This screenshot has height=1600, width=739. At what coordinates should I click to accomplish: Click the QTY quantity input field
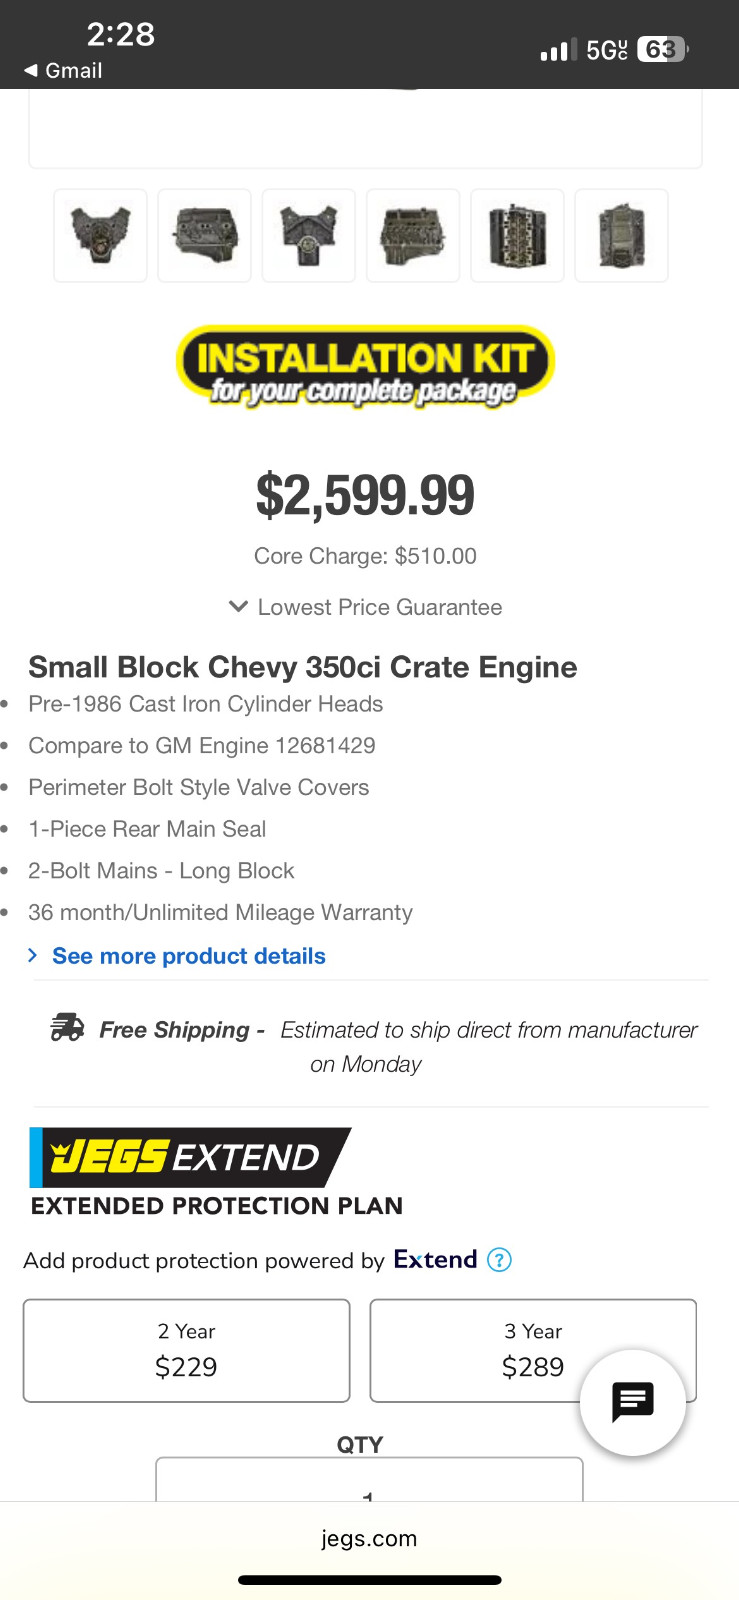[x=369, y=1480]
